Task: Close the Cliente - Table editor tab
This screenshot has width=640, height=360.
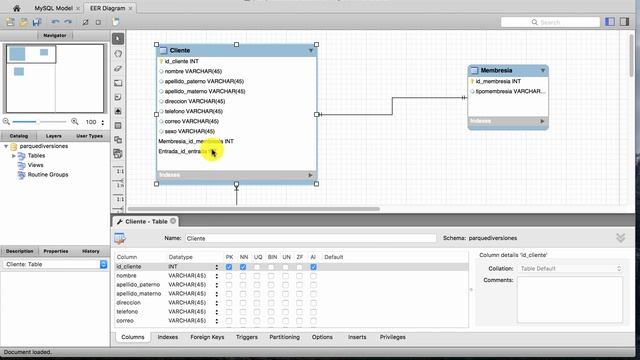Action: coord(173,221)
